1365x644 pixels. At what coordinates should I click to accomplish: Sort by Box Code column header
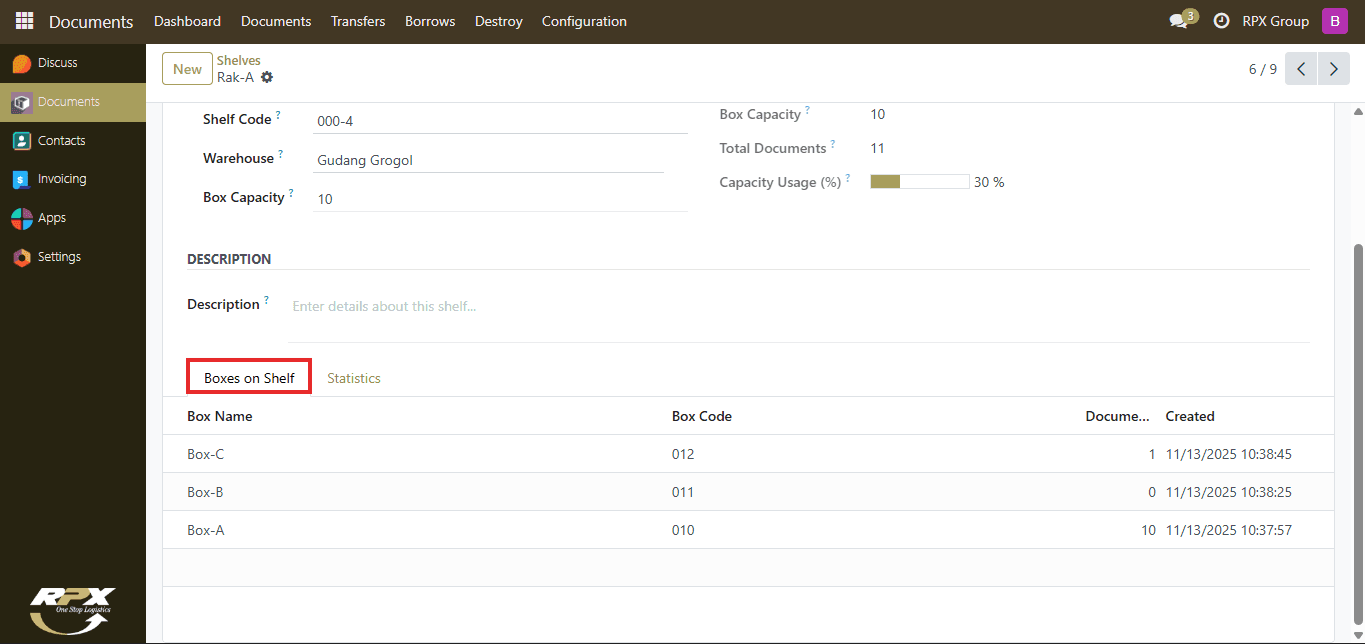[702, 416]
